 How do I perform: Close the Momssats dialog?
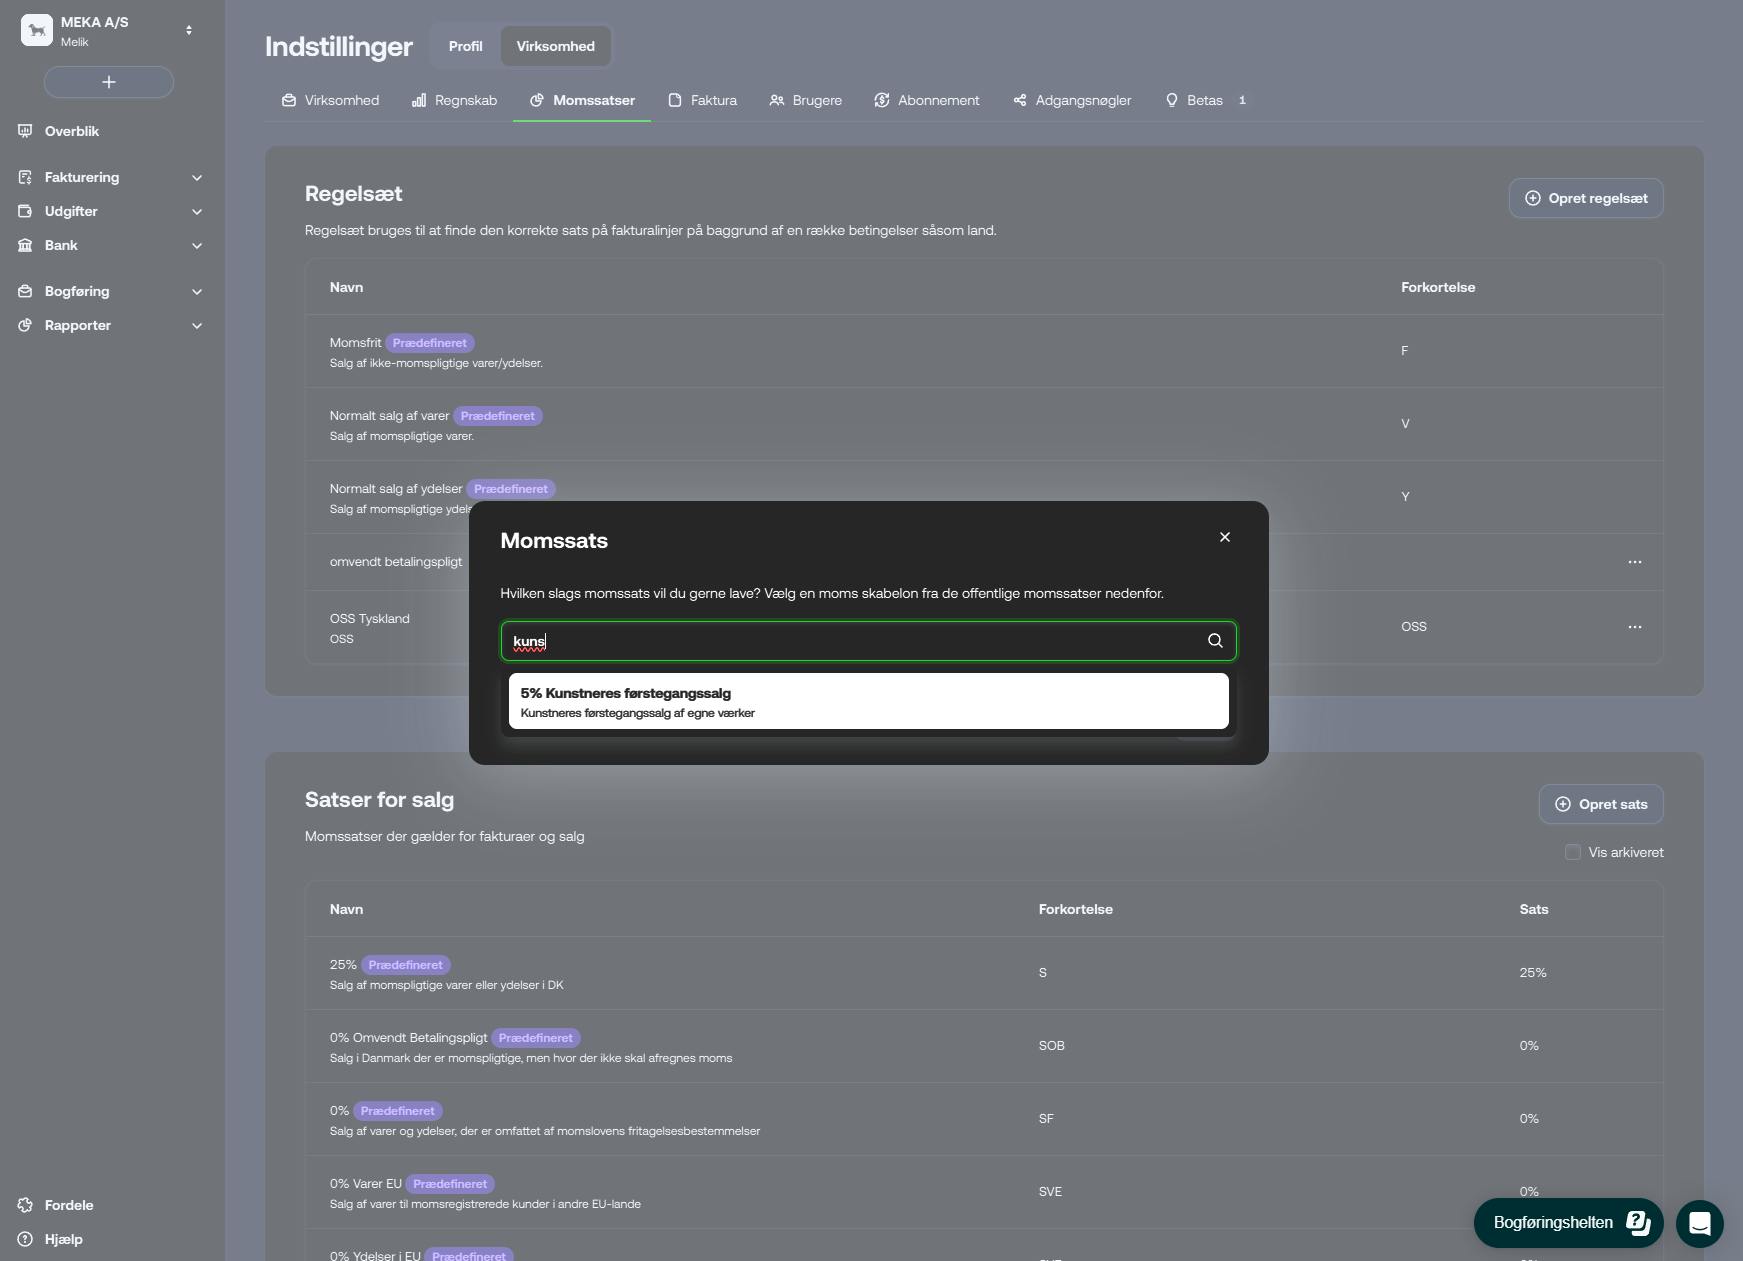1225,537
